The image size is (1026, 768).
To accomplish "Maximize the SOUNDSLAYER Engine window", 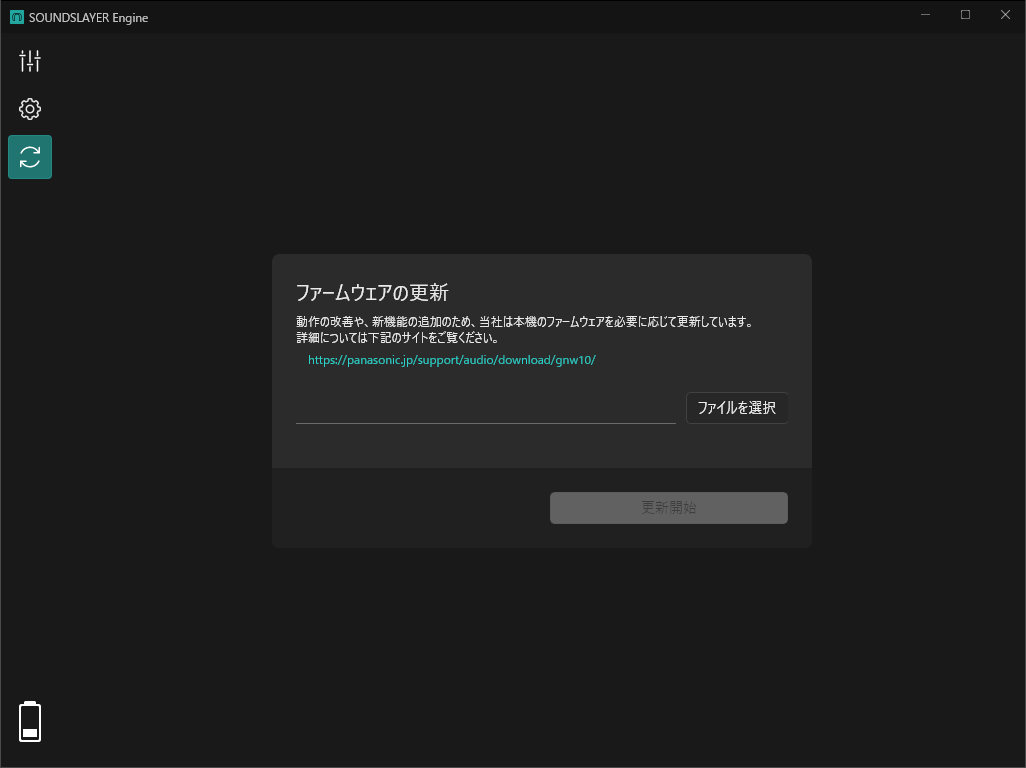I will tap(965, 15).
